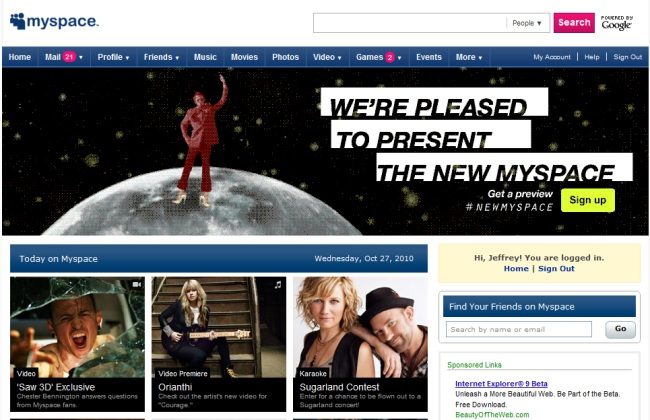Click the music note icon on Orianthi card
650x420 pixels.
pos(278,284)
